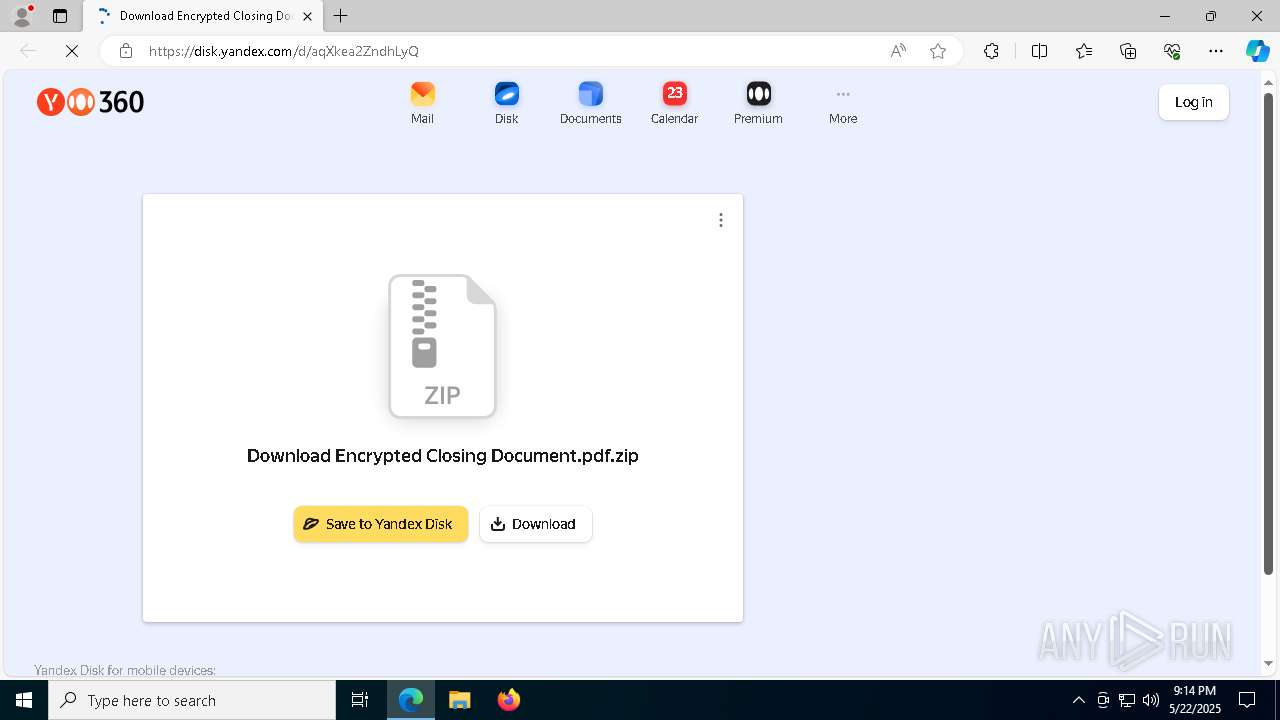Show hidden system tray icons
The height and width of the screenshot is (720, 1280).
(x=1078, y=700)
